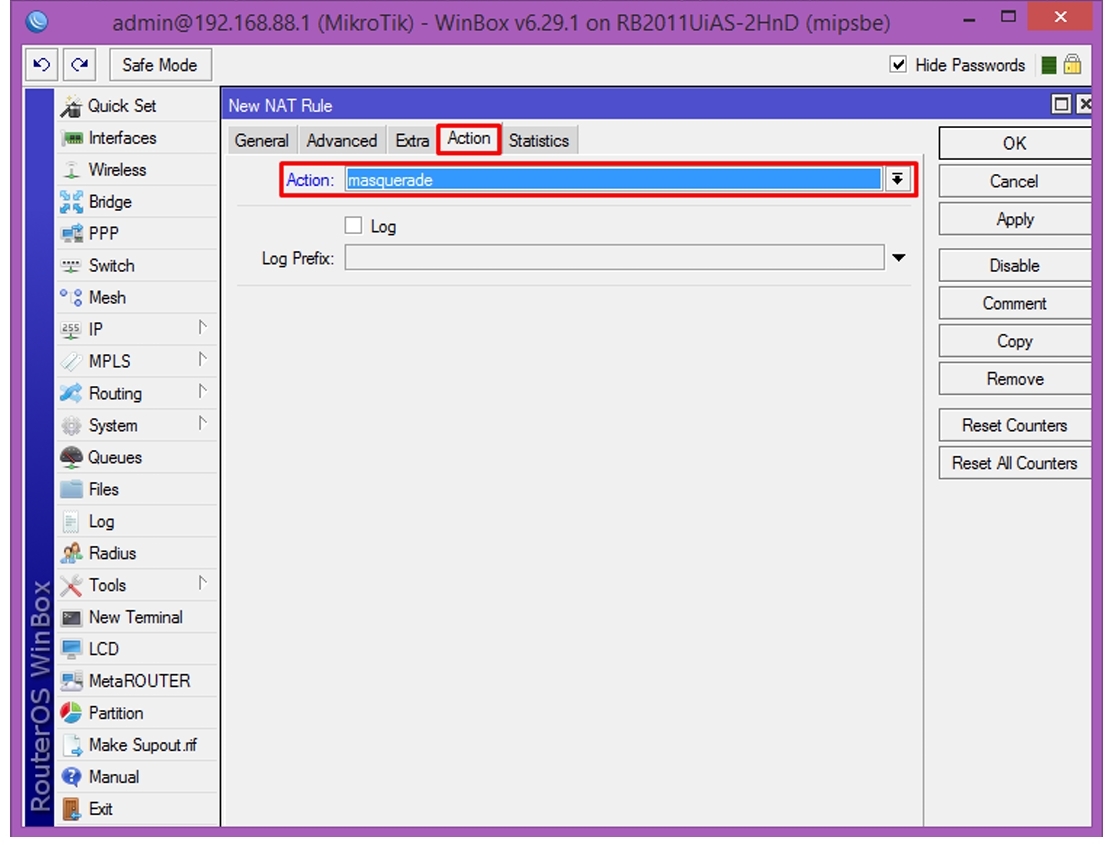Open the LCD monitor icon

point(72,650)
